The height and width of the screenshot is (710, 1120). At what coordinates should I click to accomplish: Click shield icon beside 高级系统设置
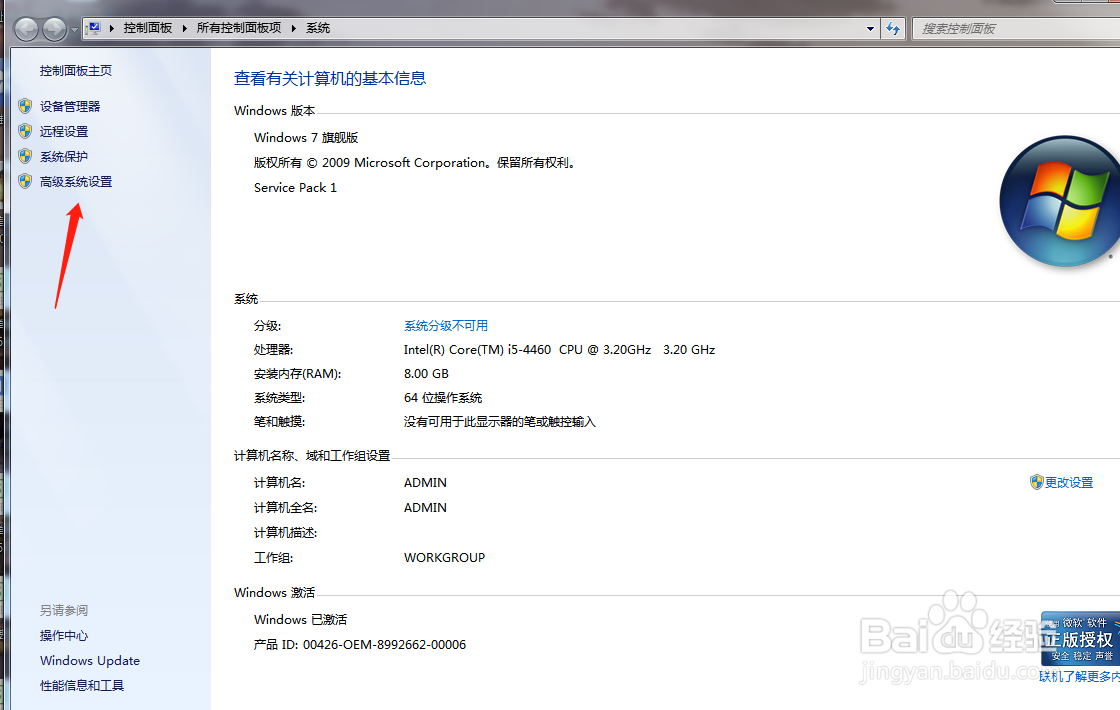coord(25,181)
